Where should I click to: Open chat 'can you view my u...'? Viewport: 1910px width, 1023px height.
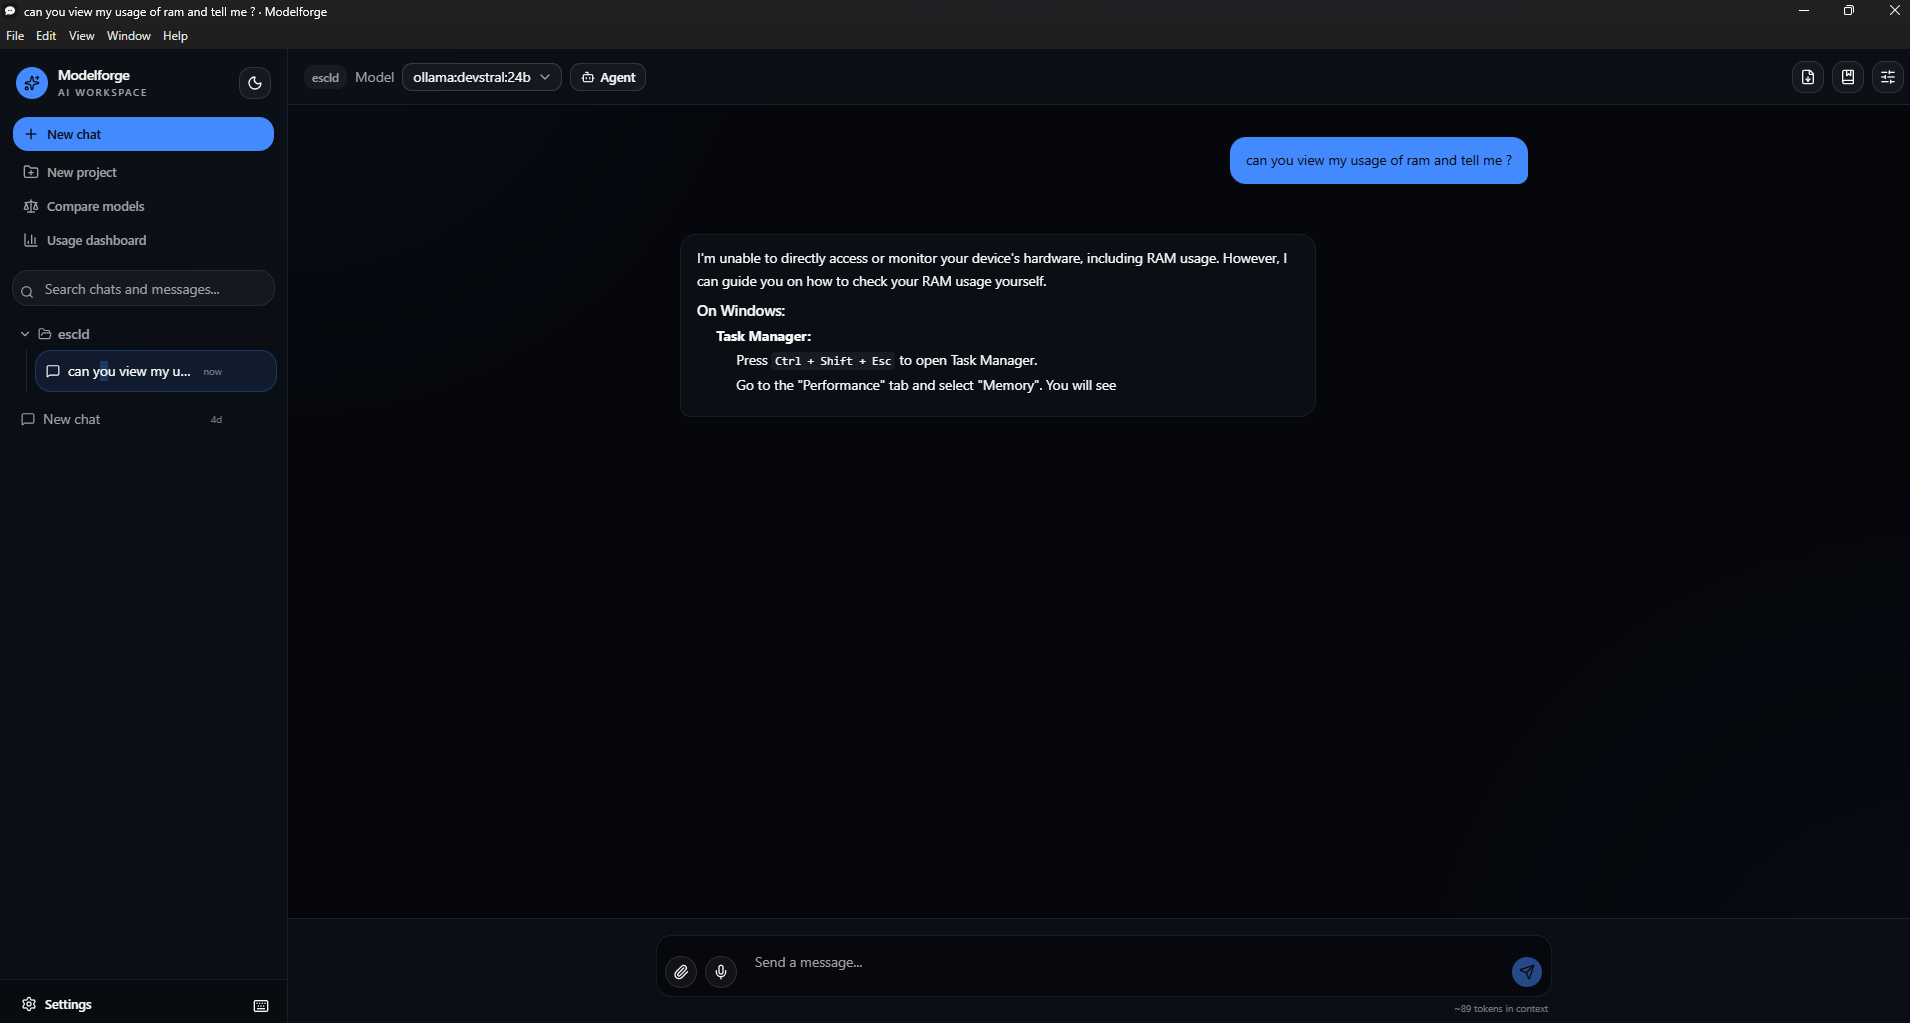click(156, 371)
